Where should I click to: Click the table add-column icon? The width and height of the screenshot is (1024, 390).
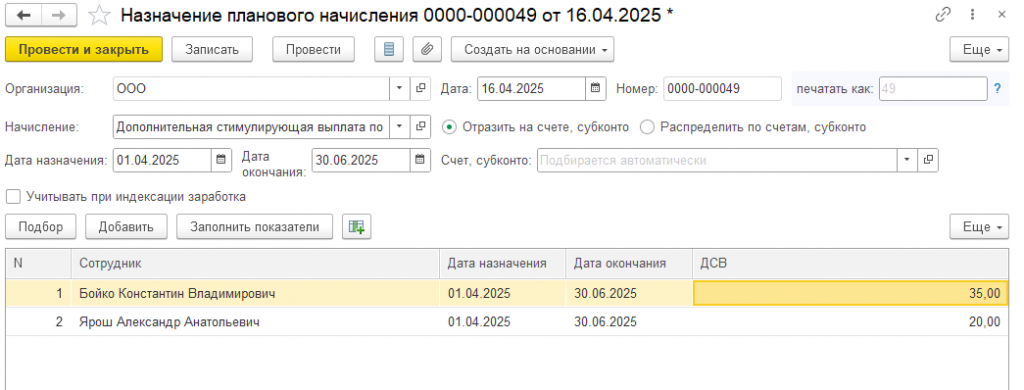coord(357,227)
